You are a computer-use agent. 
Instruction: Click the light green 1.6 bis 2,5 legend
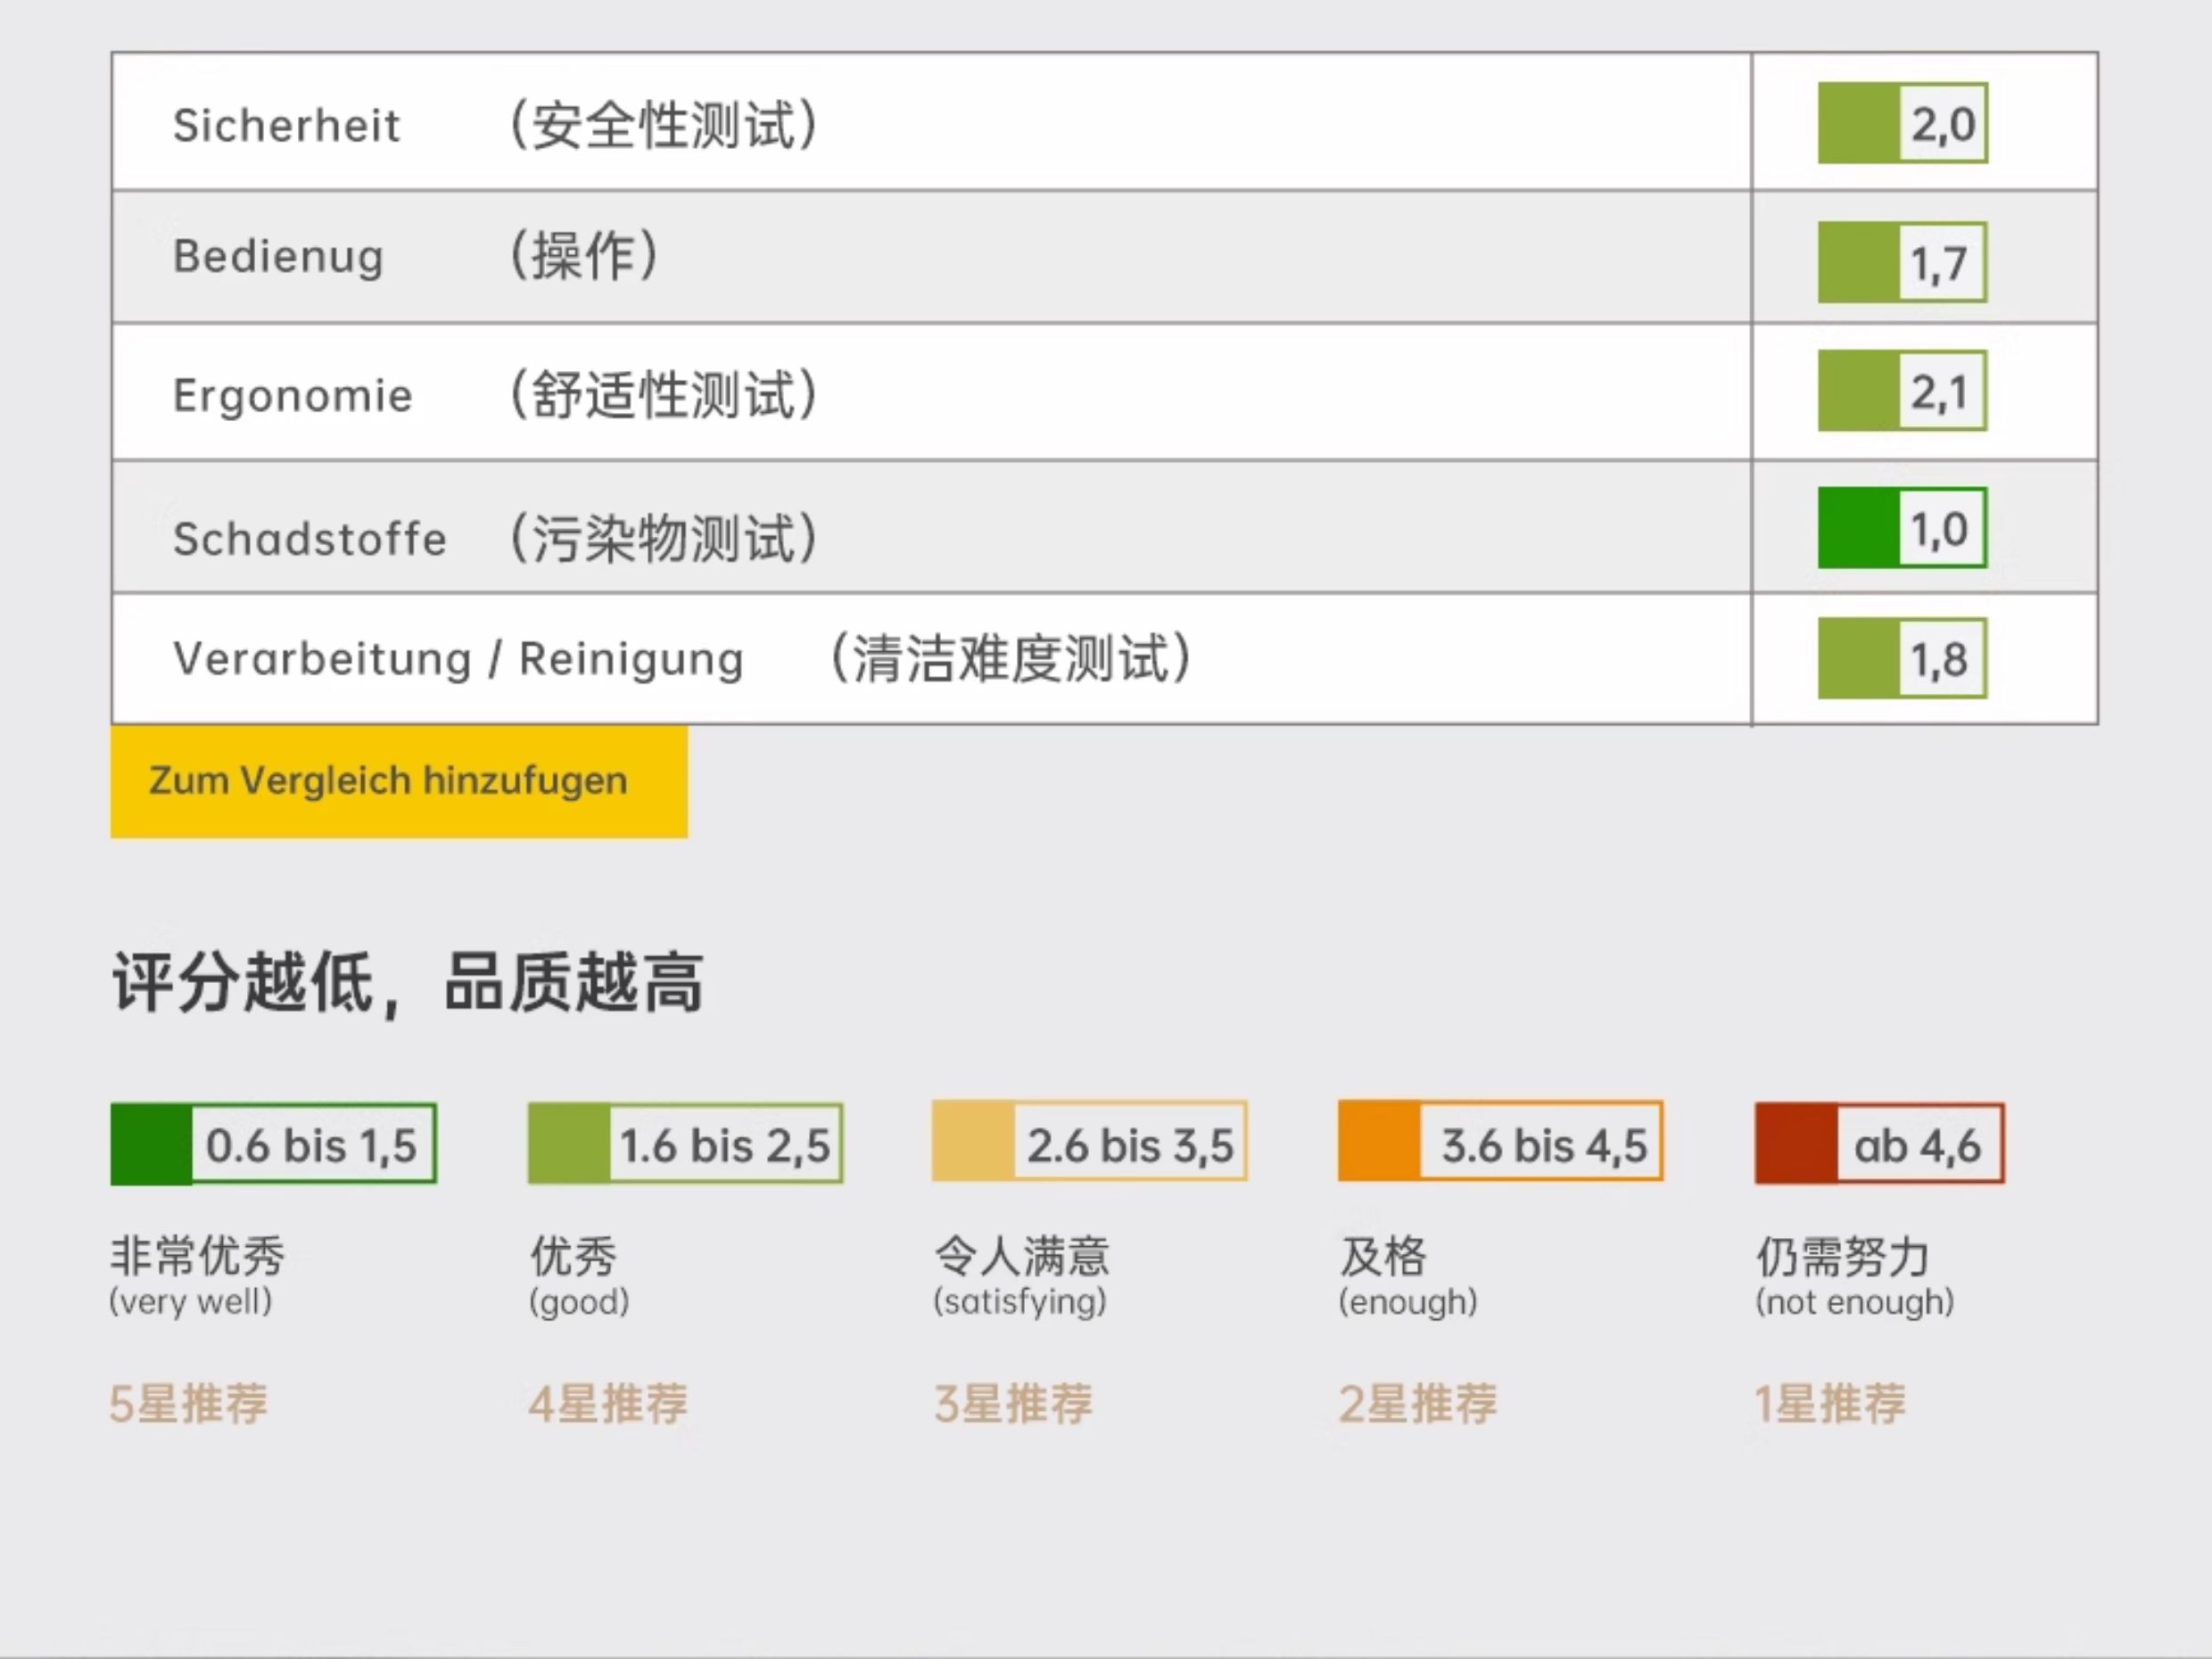pyautogui.click(x=686, y=1144)
